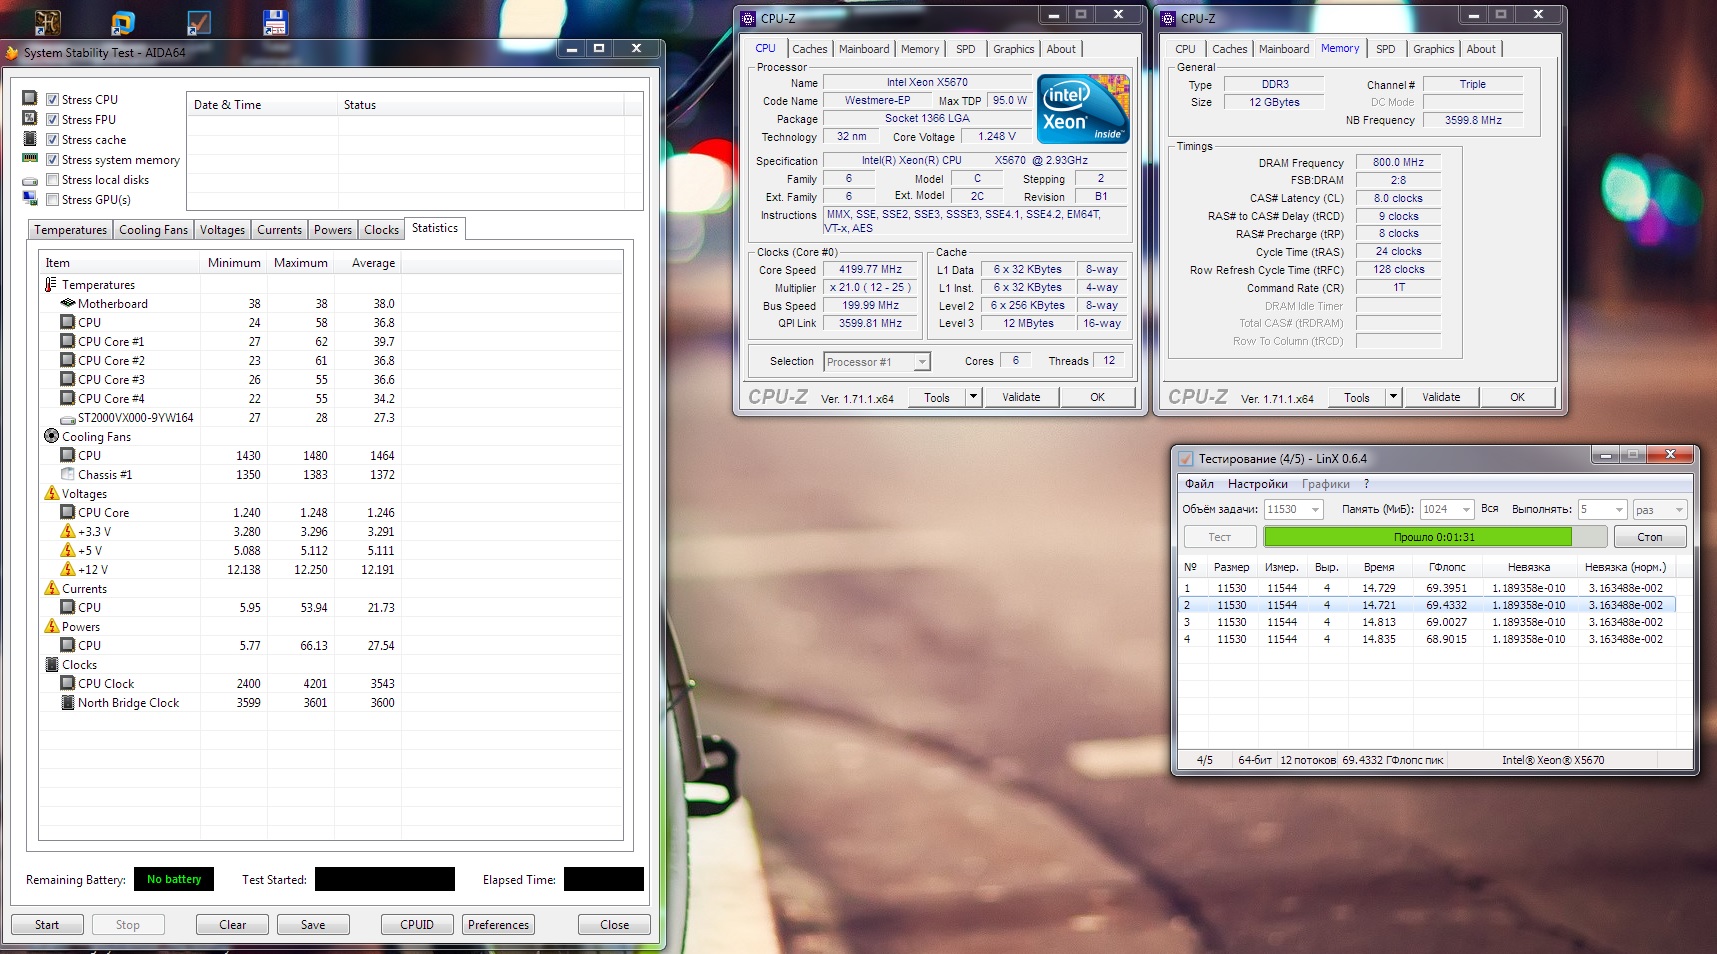Open Preferences in the stability test window
Viewport: 1717px width, 954px height.
point(498,925)
